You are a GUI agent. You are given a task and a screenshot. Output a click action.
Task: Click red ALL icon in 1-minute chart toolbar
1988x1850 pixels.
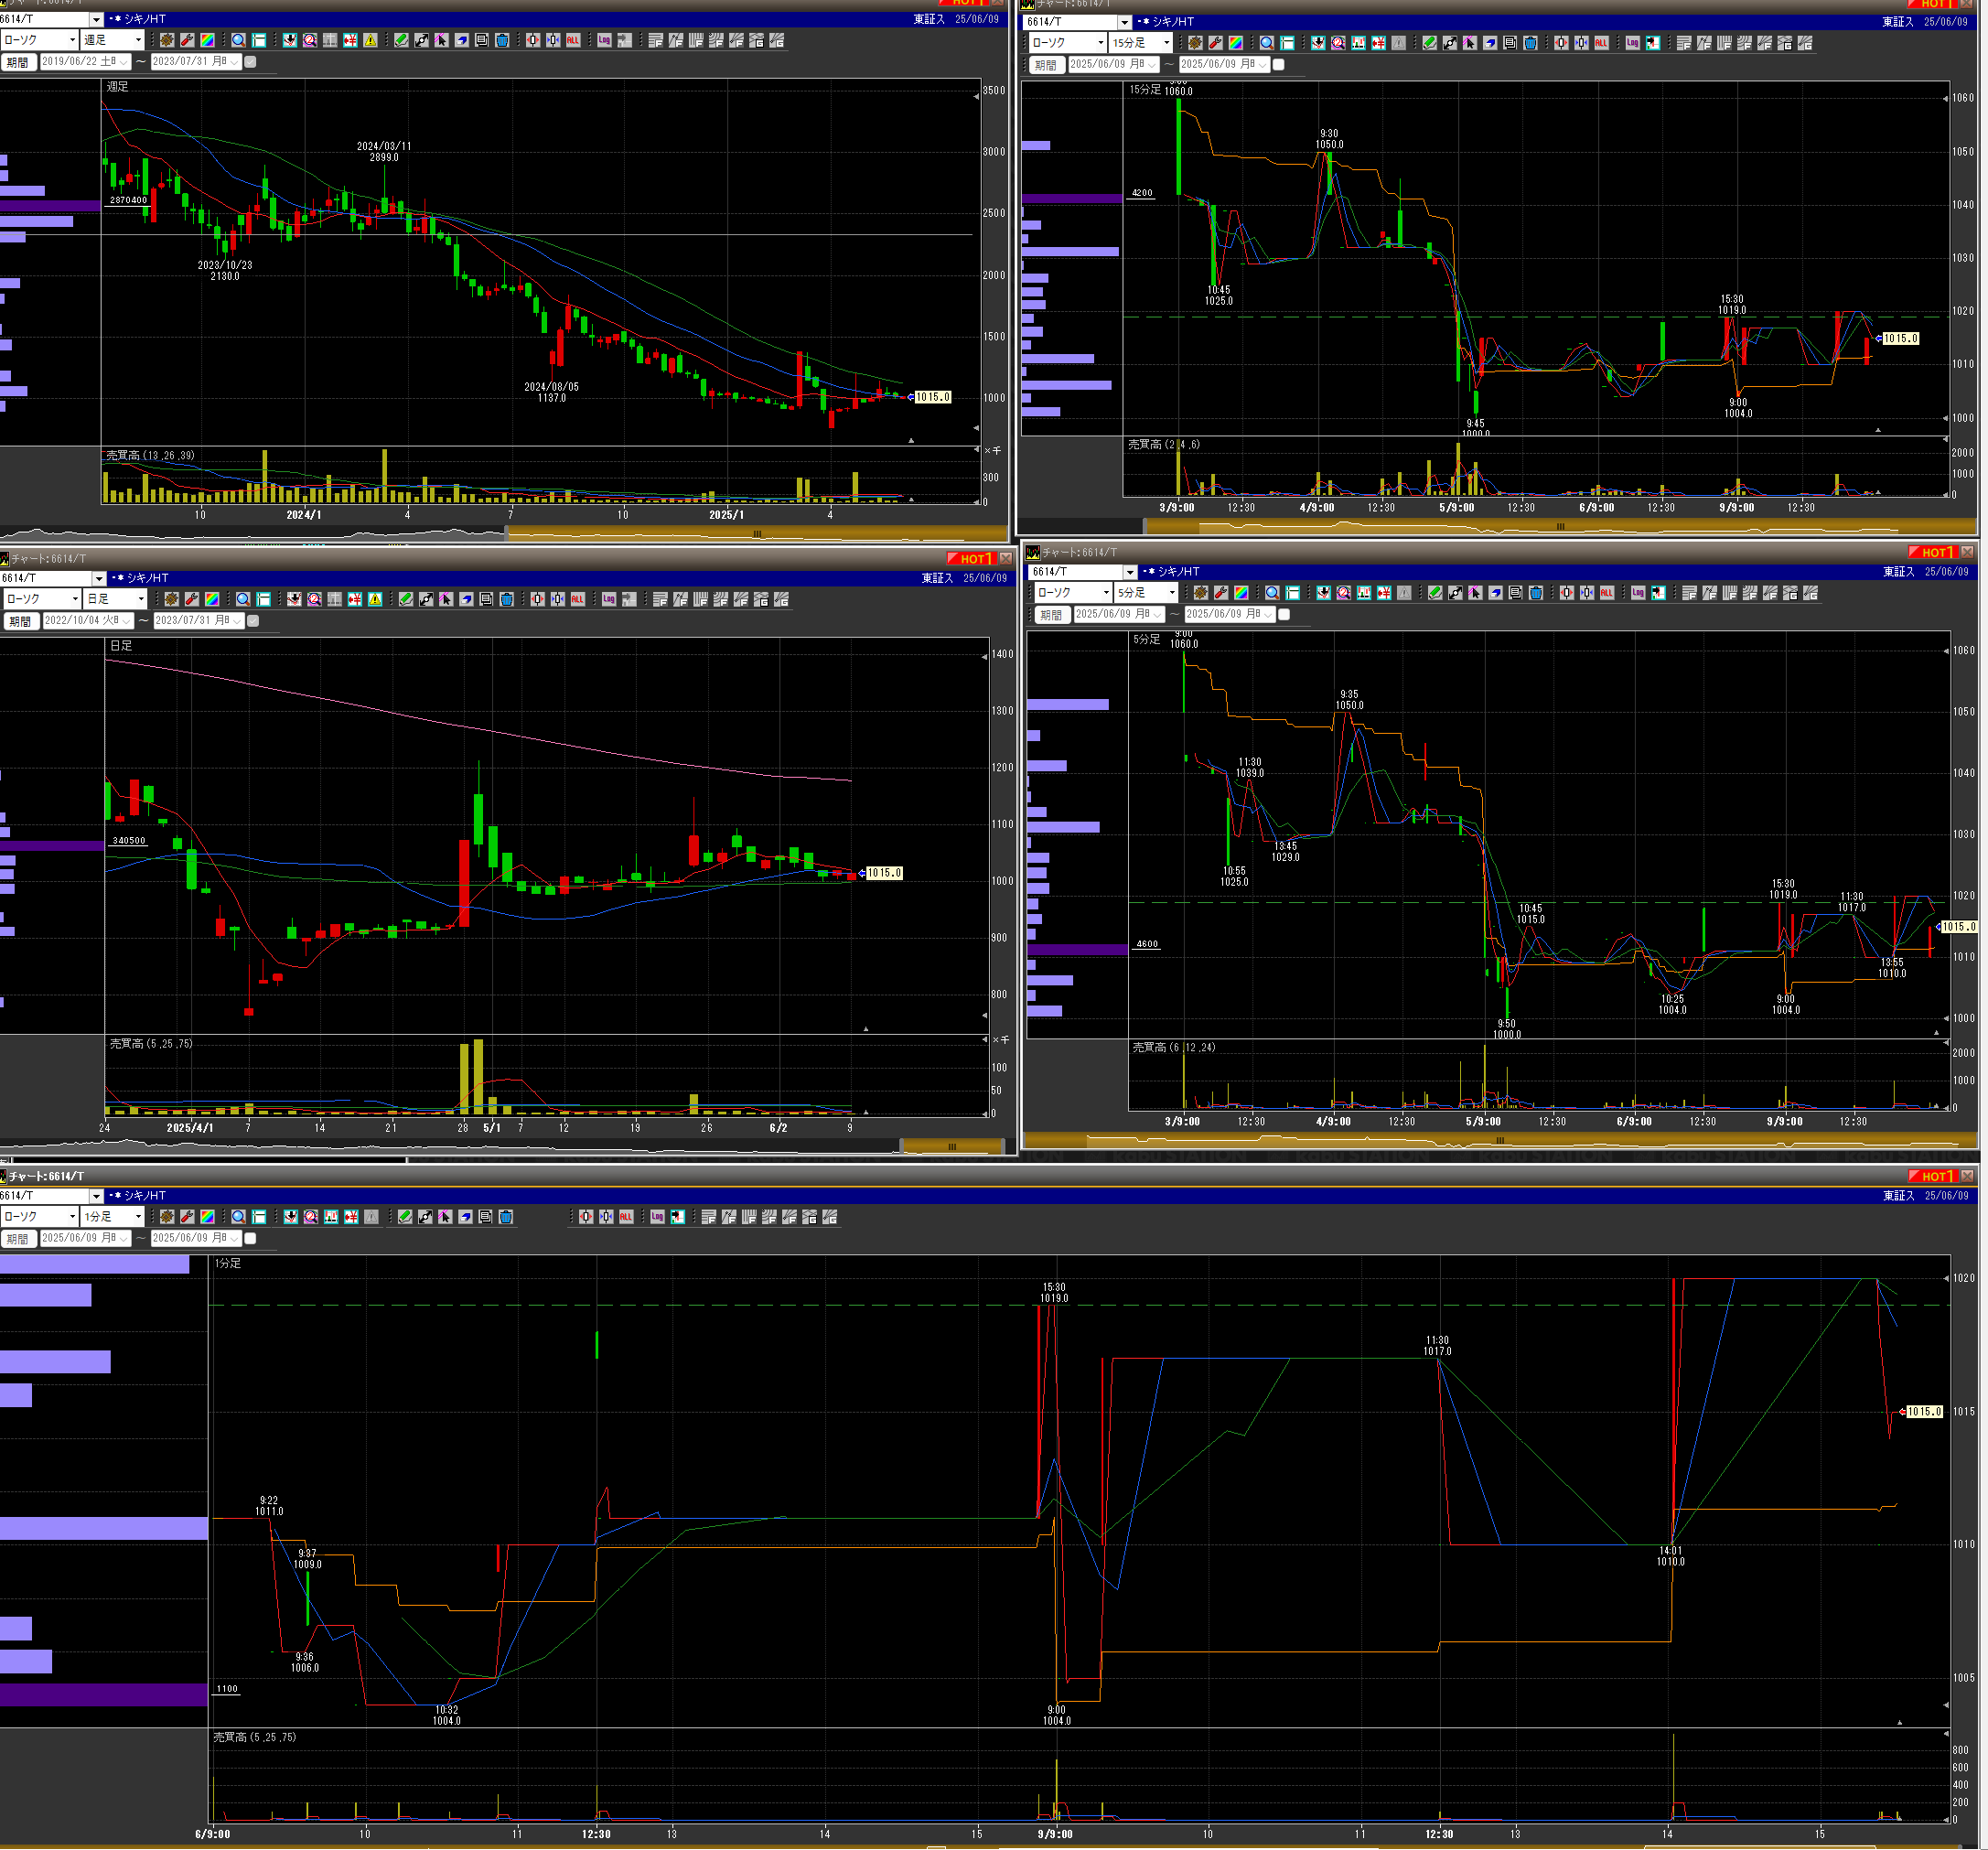pos(626,1217)
